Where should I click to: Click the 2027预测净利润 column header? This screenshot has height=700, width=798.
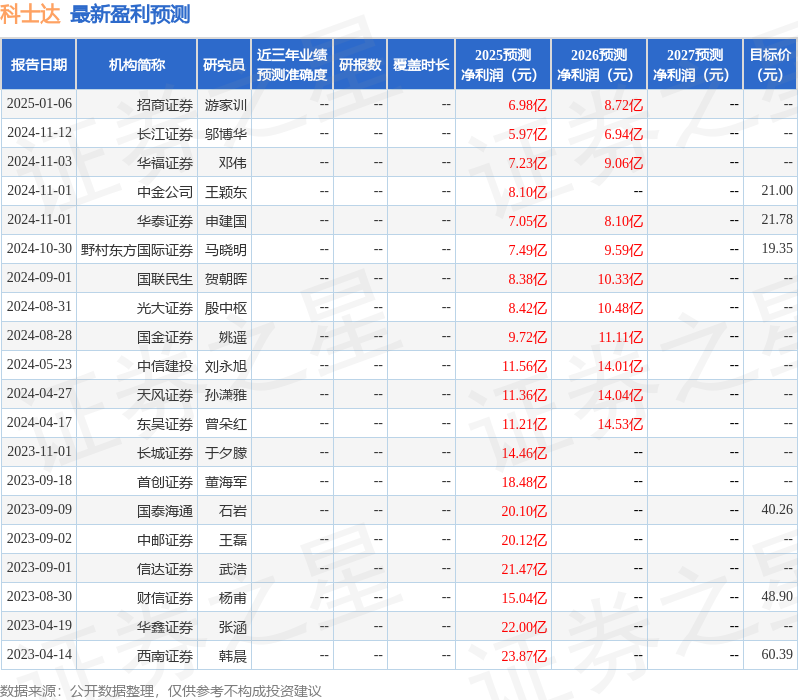(x=695, y=65)
